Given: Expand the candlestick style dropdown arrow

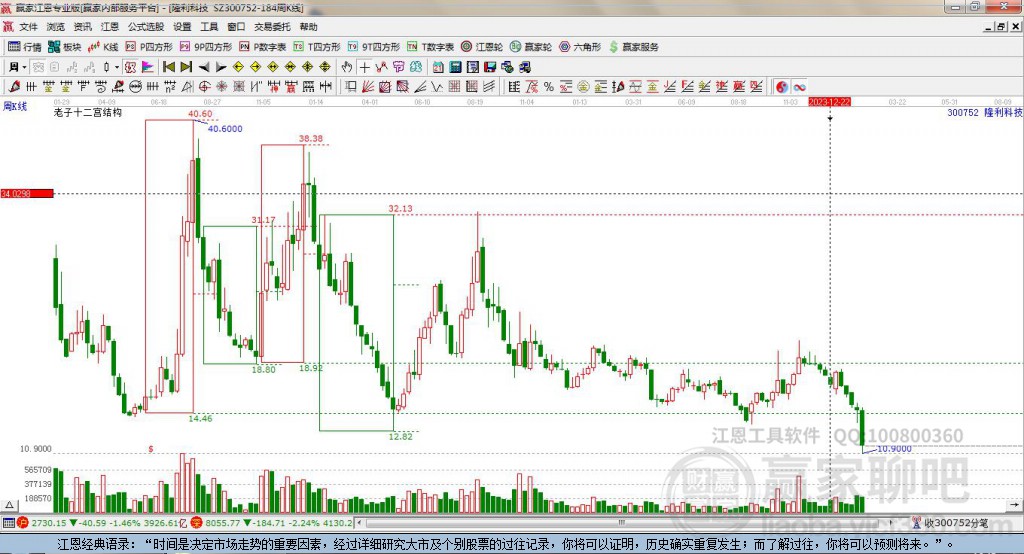Looking at the screenshot, I should click(117, 67).
